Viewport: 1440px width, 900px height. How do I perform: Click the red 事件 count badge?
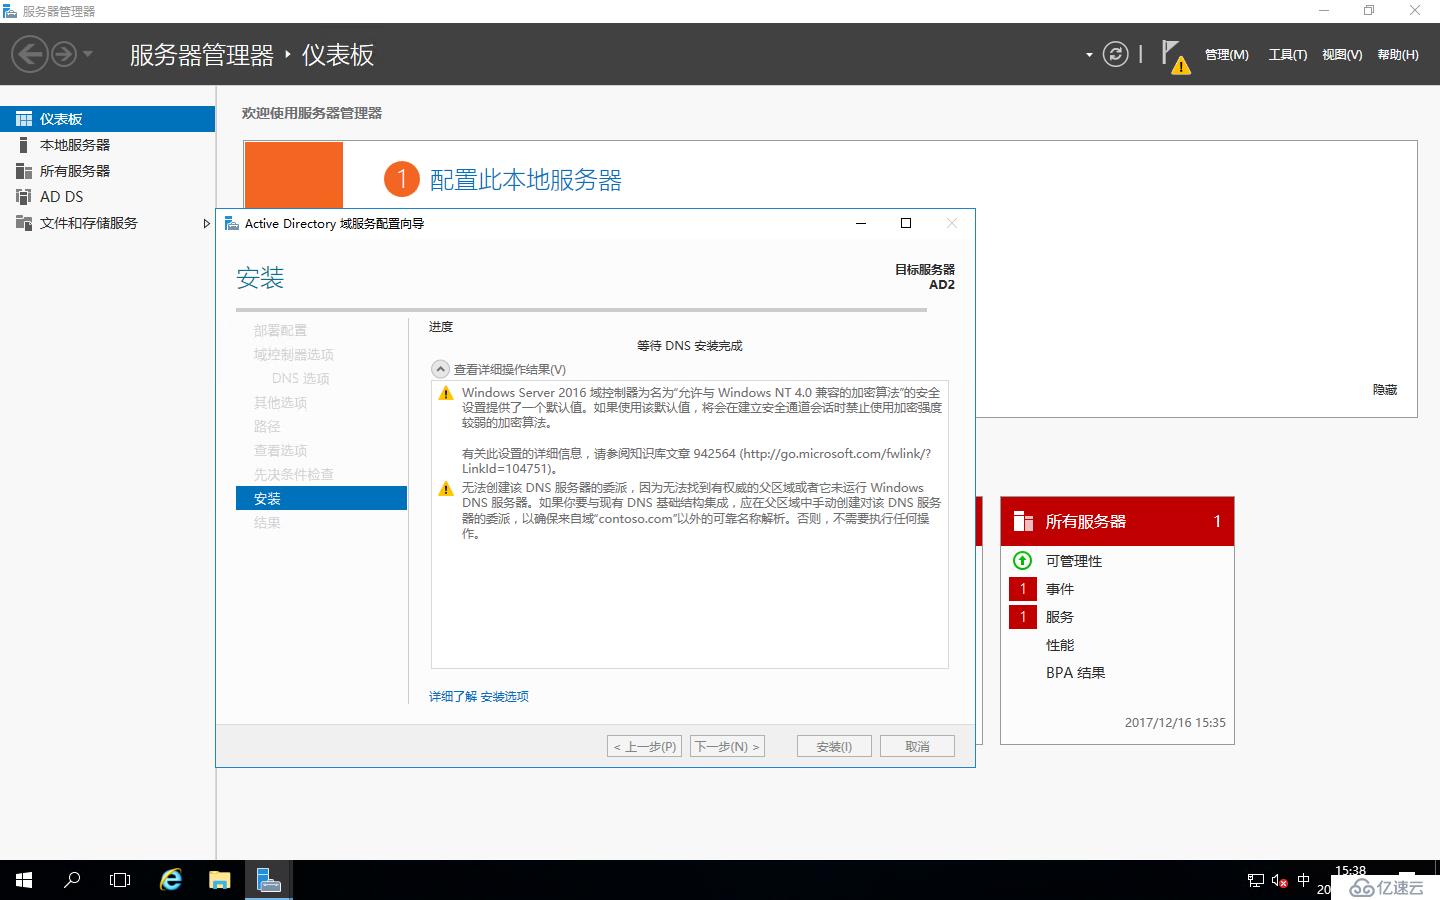click(1023, 589)
